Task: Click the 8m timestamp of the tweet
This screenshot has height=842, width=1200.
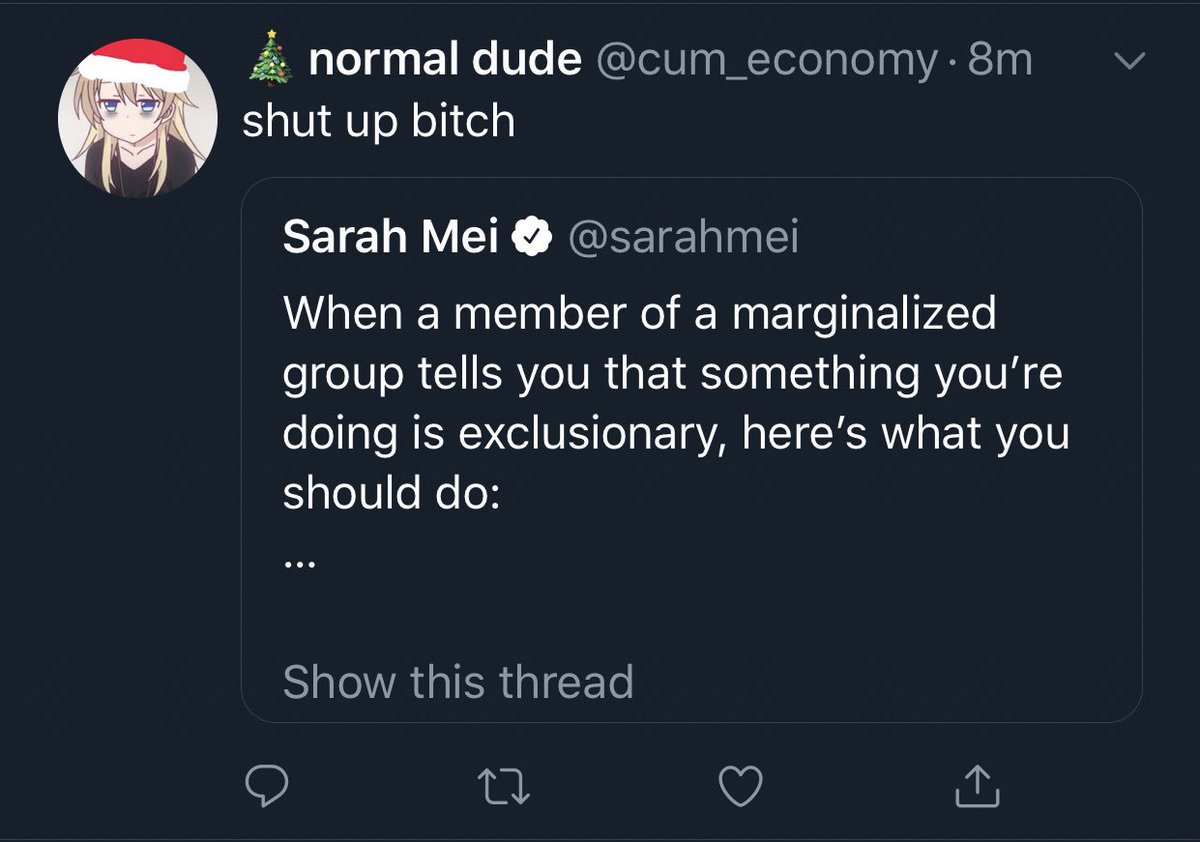Action: pos(1000,60)
